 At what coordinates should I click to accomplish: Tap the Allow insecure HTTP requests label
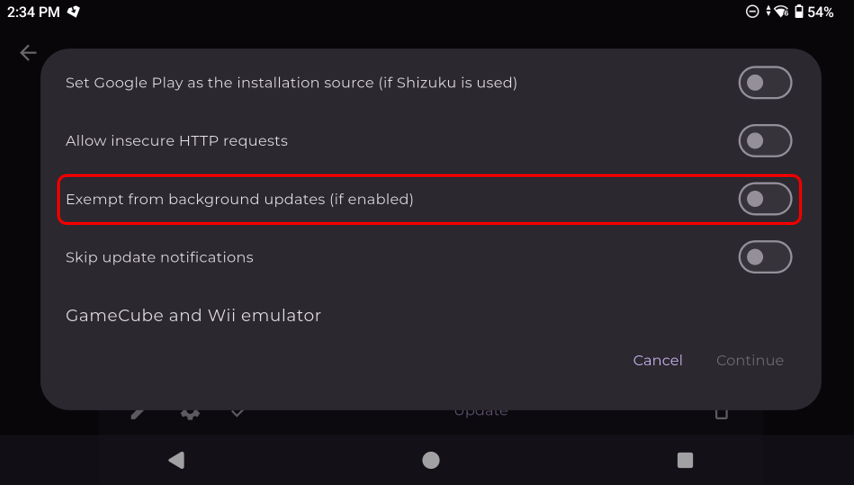[176, 141]
